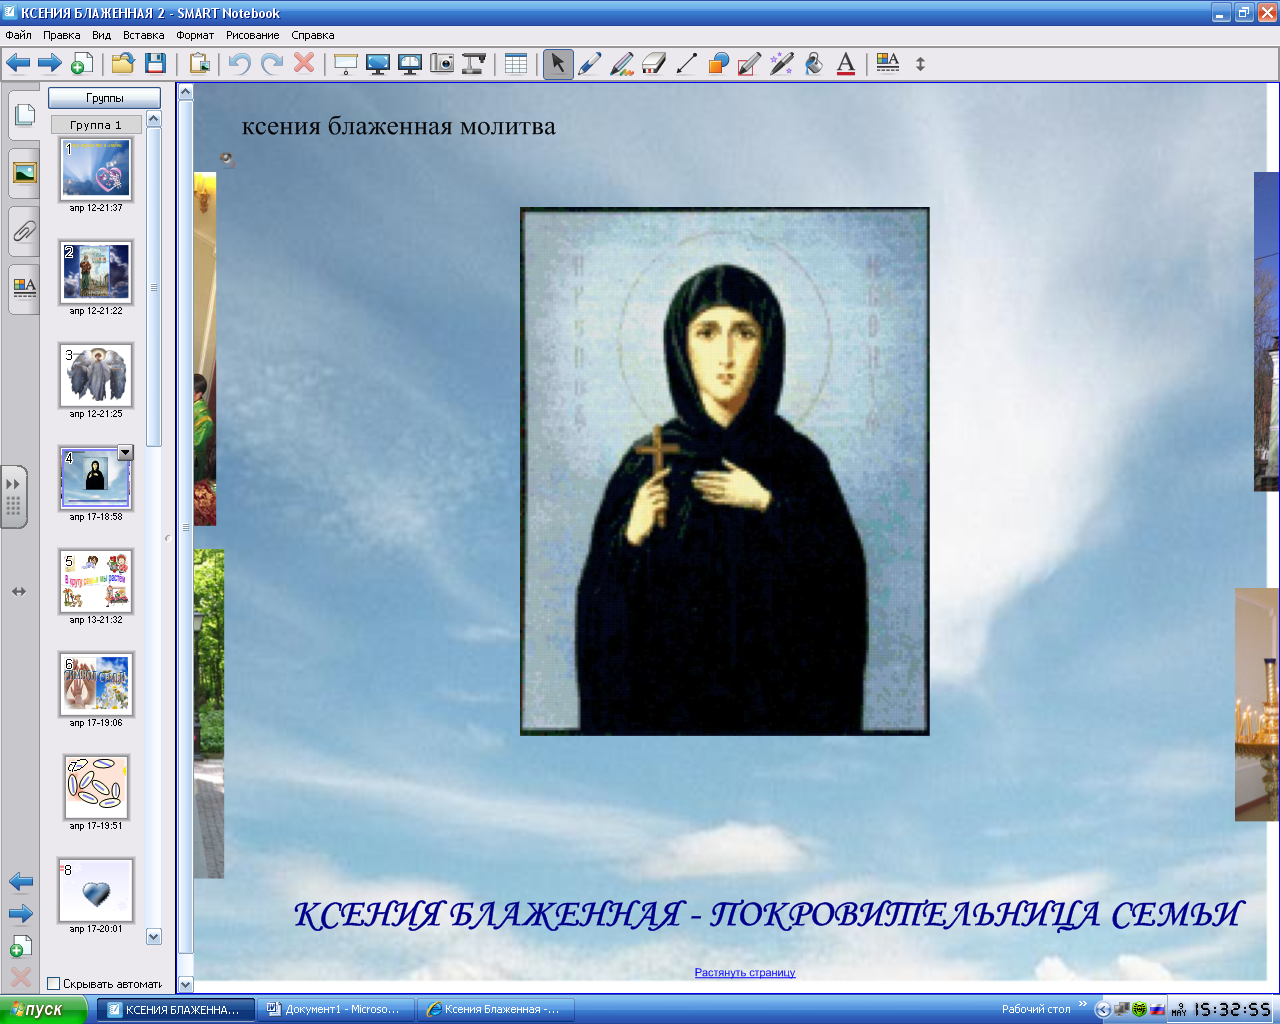Select the Shape Recognition Pen tool

[x=750, y=64]
